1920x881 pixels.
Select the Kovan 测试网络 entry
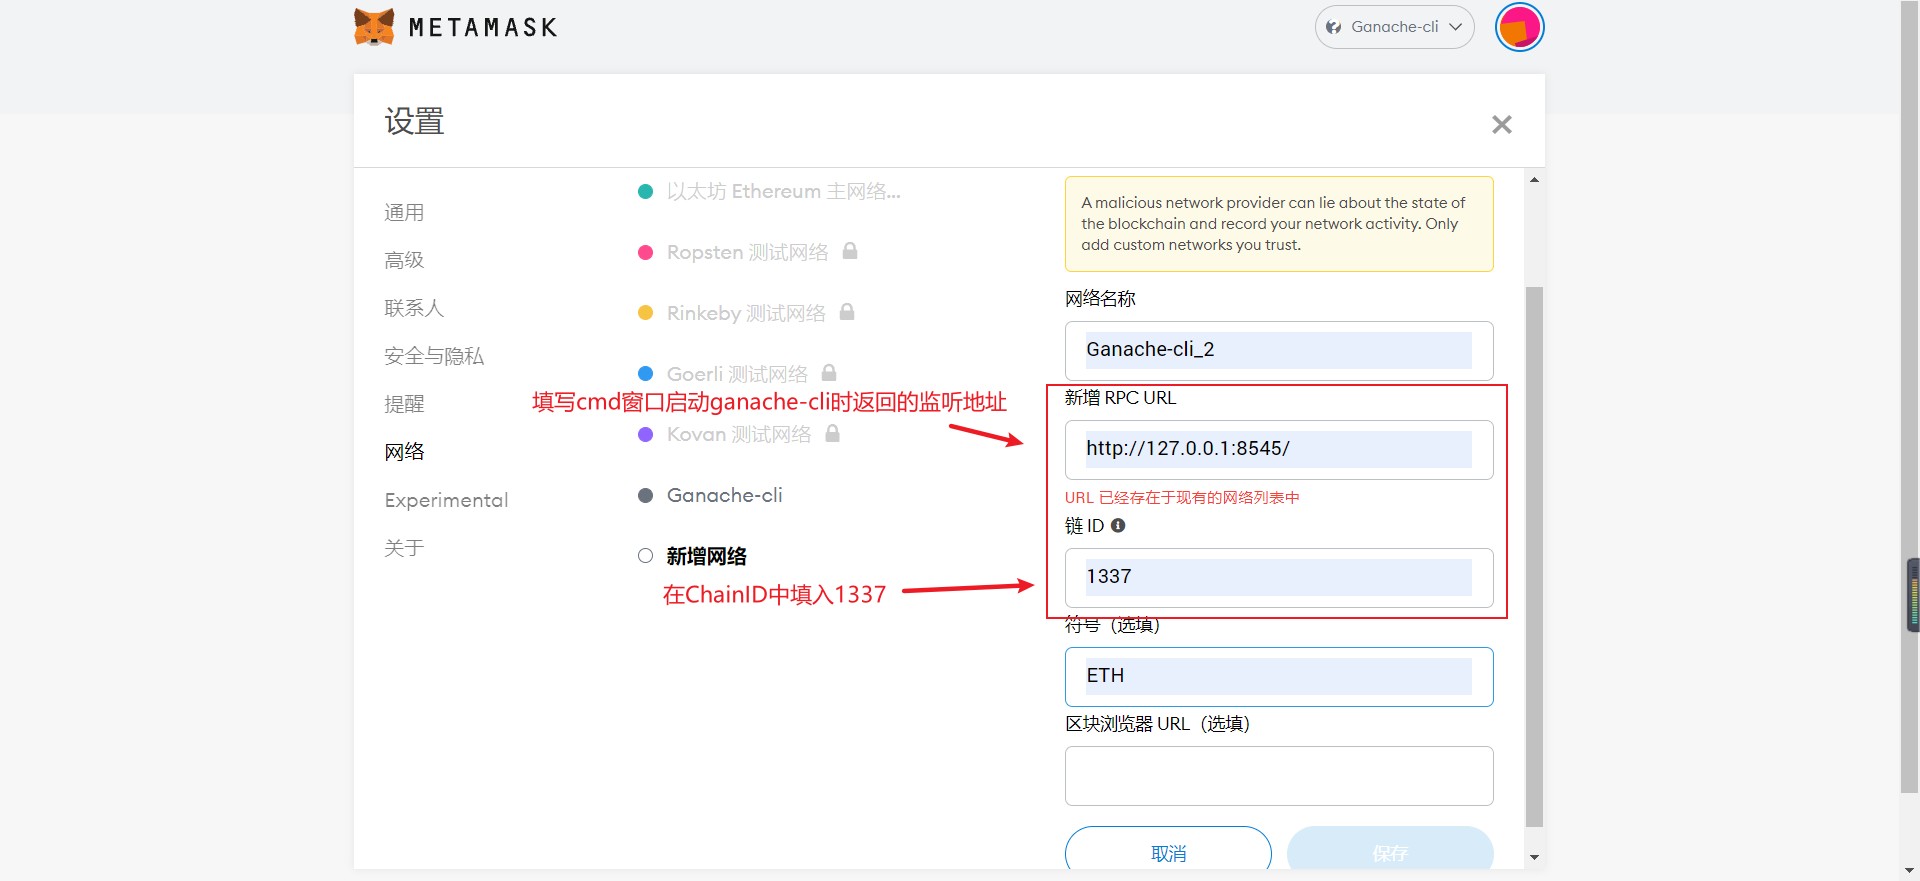tap(738, 434)
